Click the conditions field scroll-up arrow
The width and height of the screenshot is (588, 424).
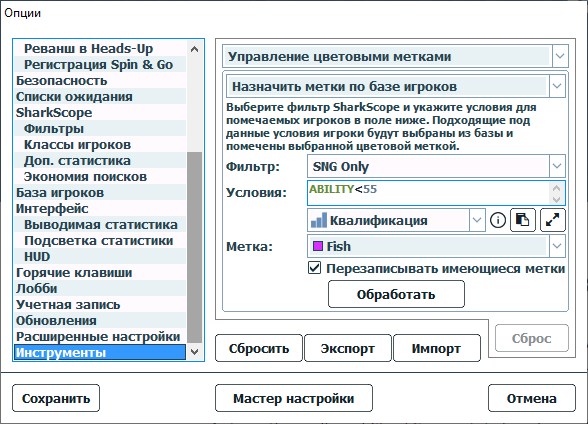pyautogui.click(x=556, y=187)
